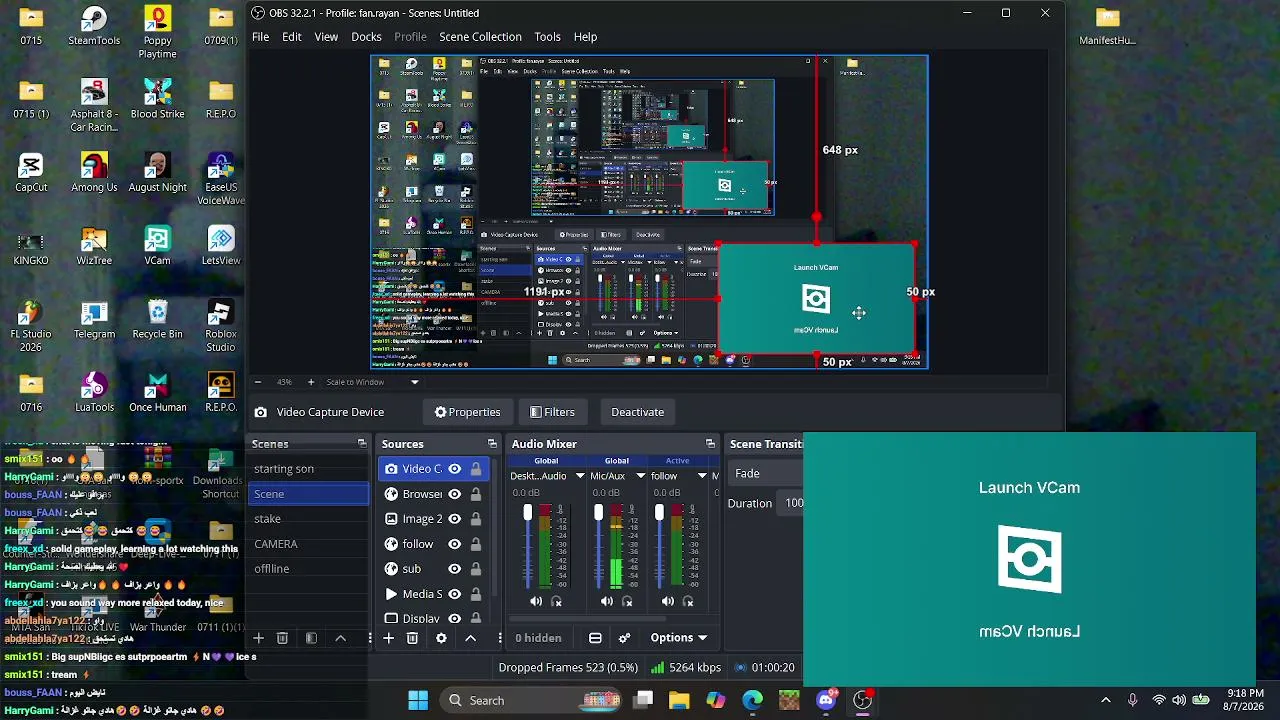Pop out the Audio Mixer dock
The height and width of the screenshot is (720, 1280).
710,444
